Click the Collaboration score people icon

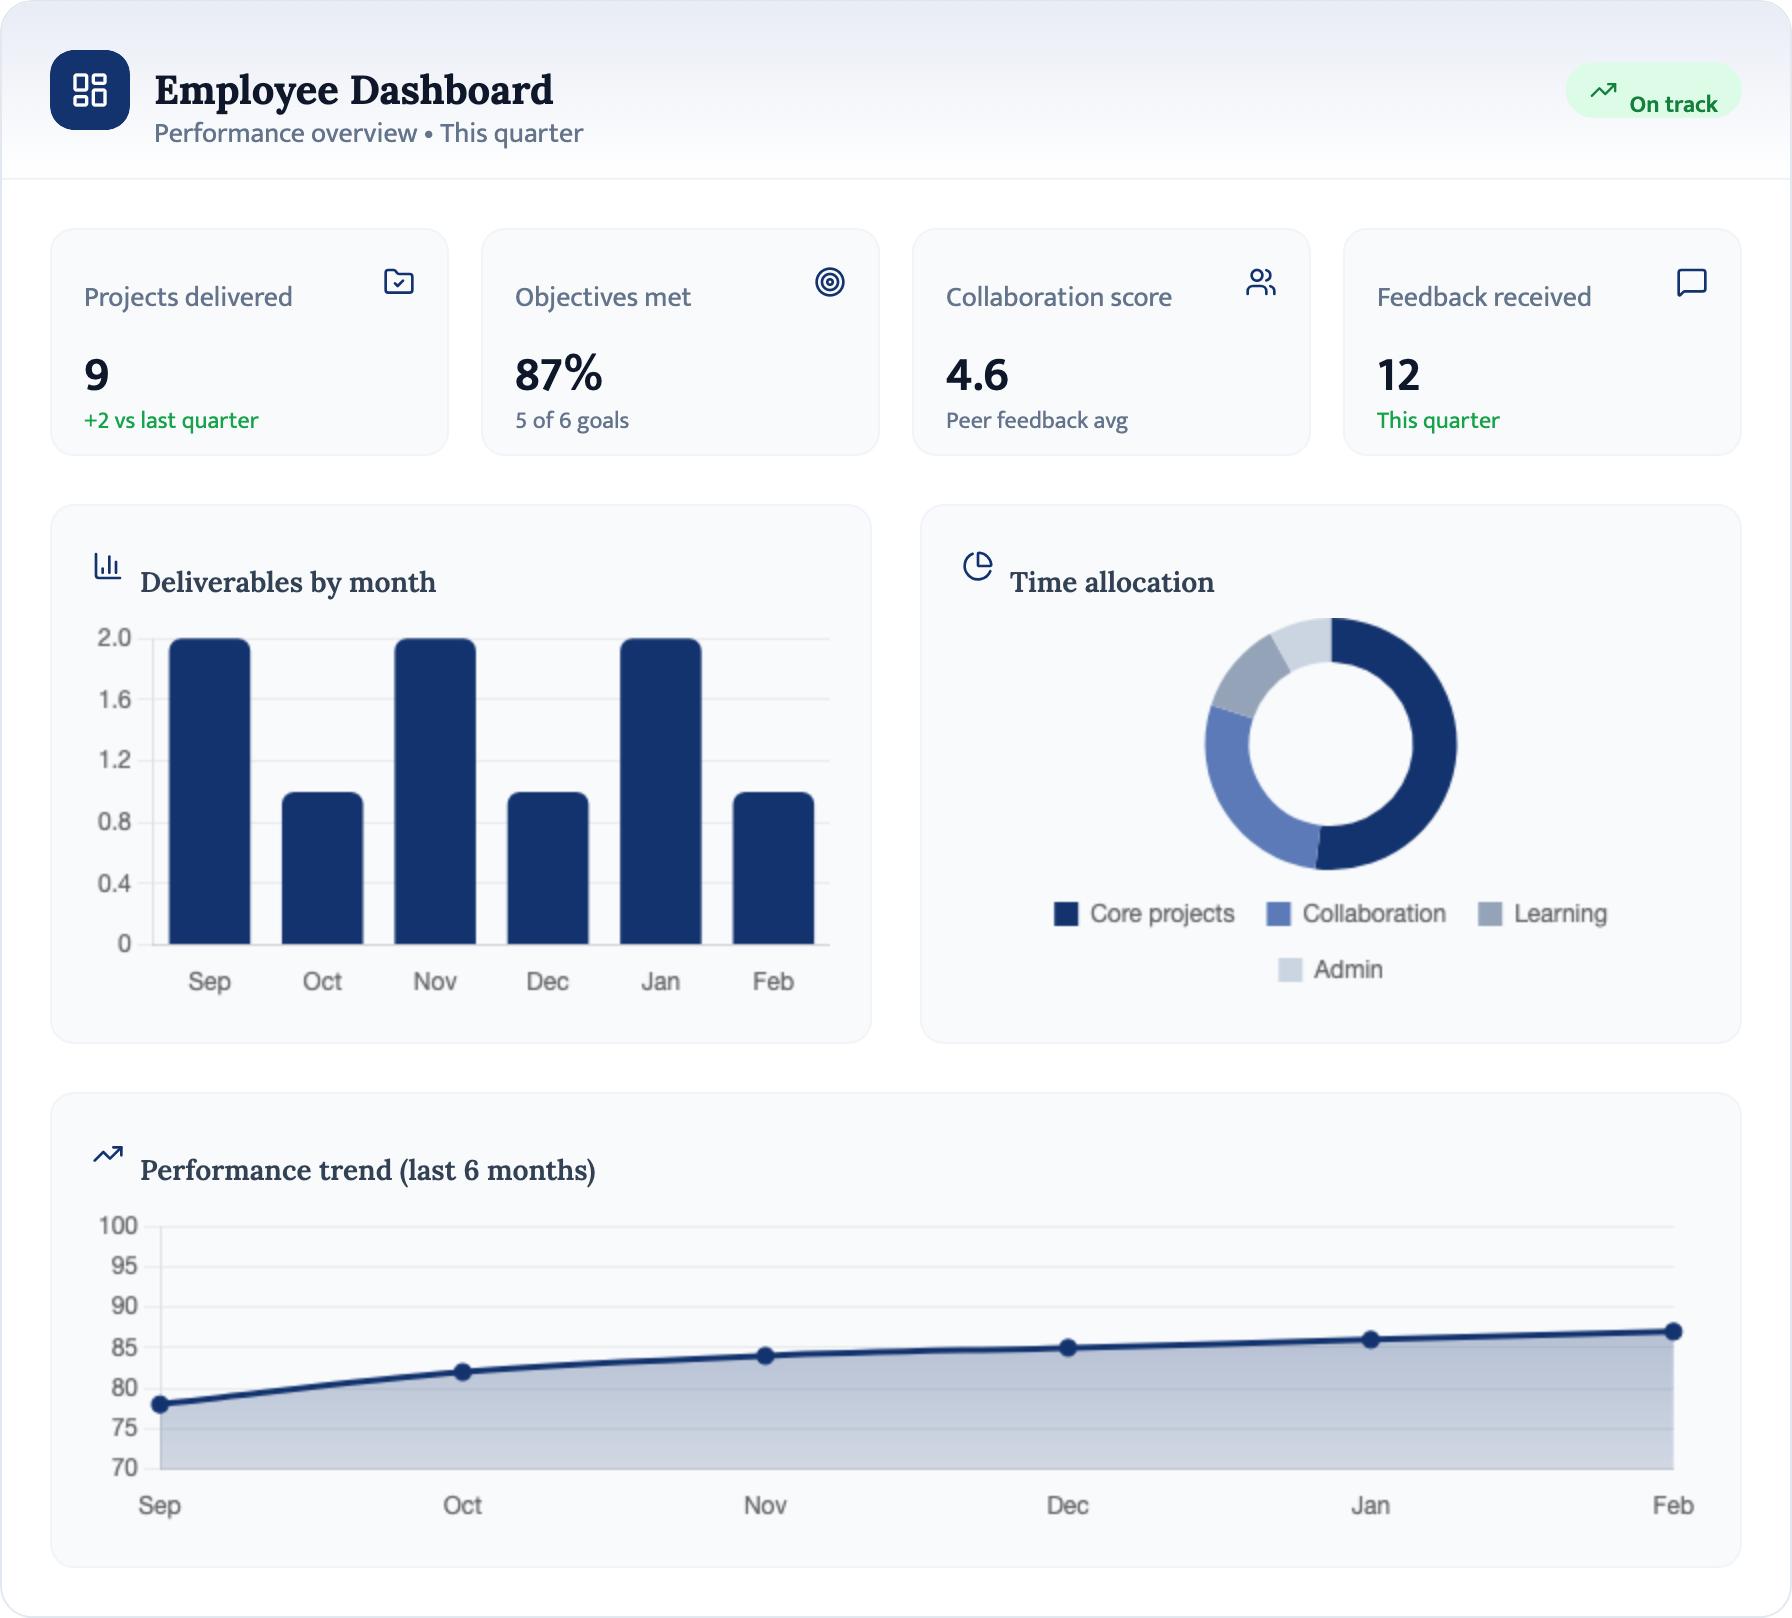click(1261, 282)
